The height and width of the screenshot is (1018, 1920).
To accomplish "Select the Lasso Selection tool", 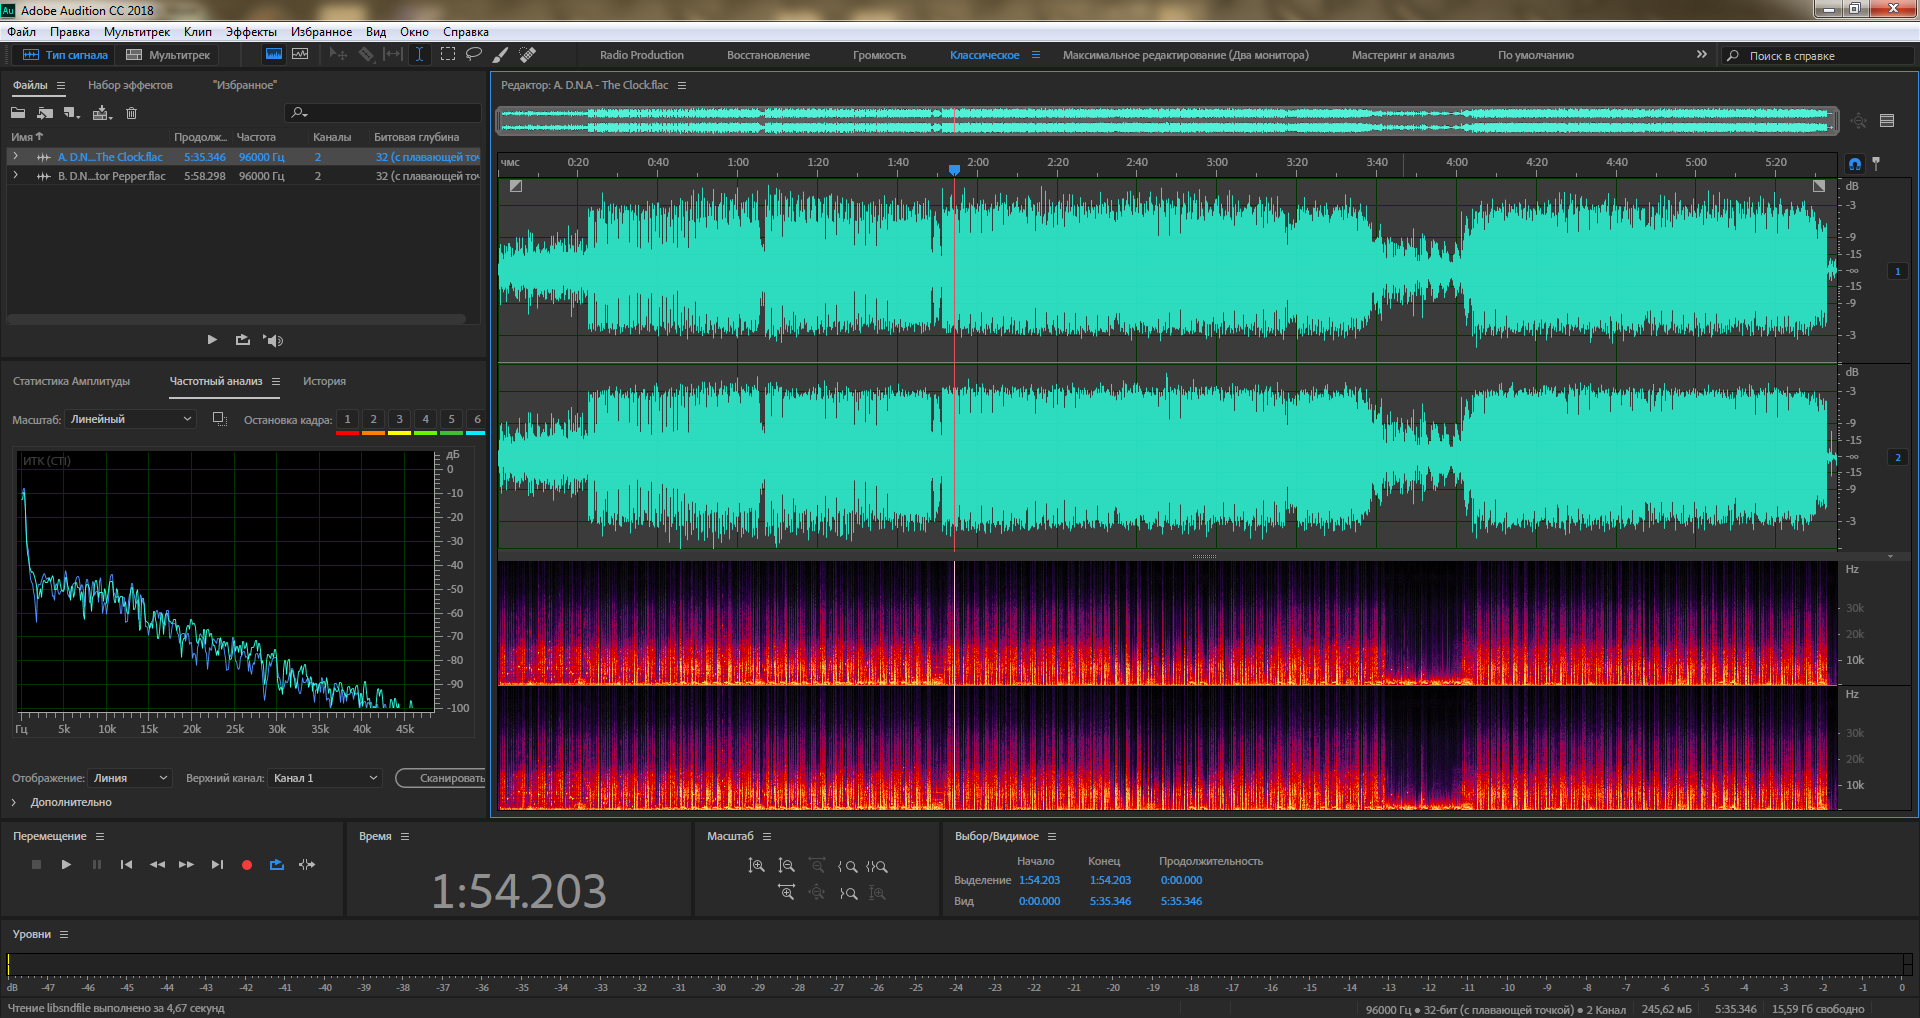I will point(474,55).
